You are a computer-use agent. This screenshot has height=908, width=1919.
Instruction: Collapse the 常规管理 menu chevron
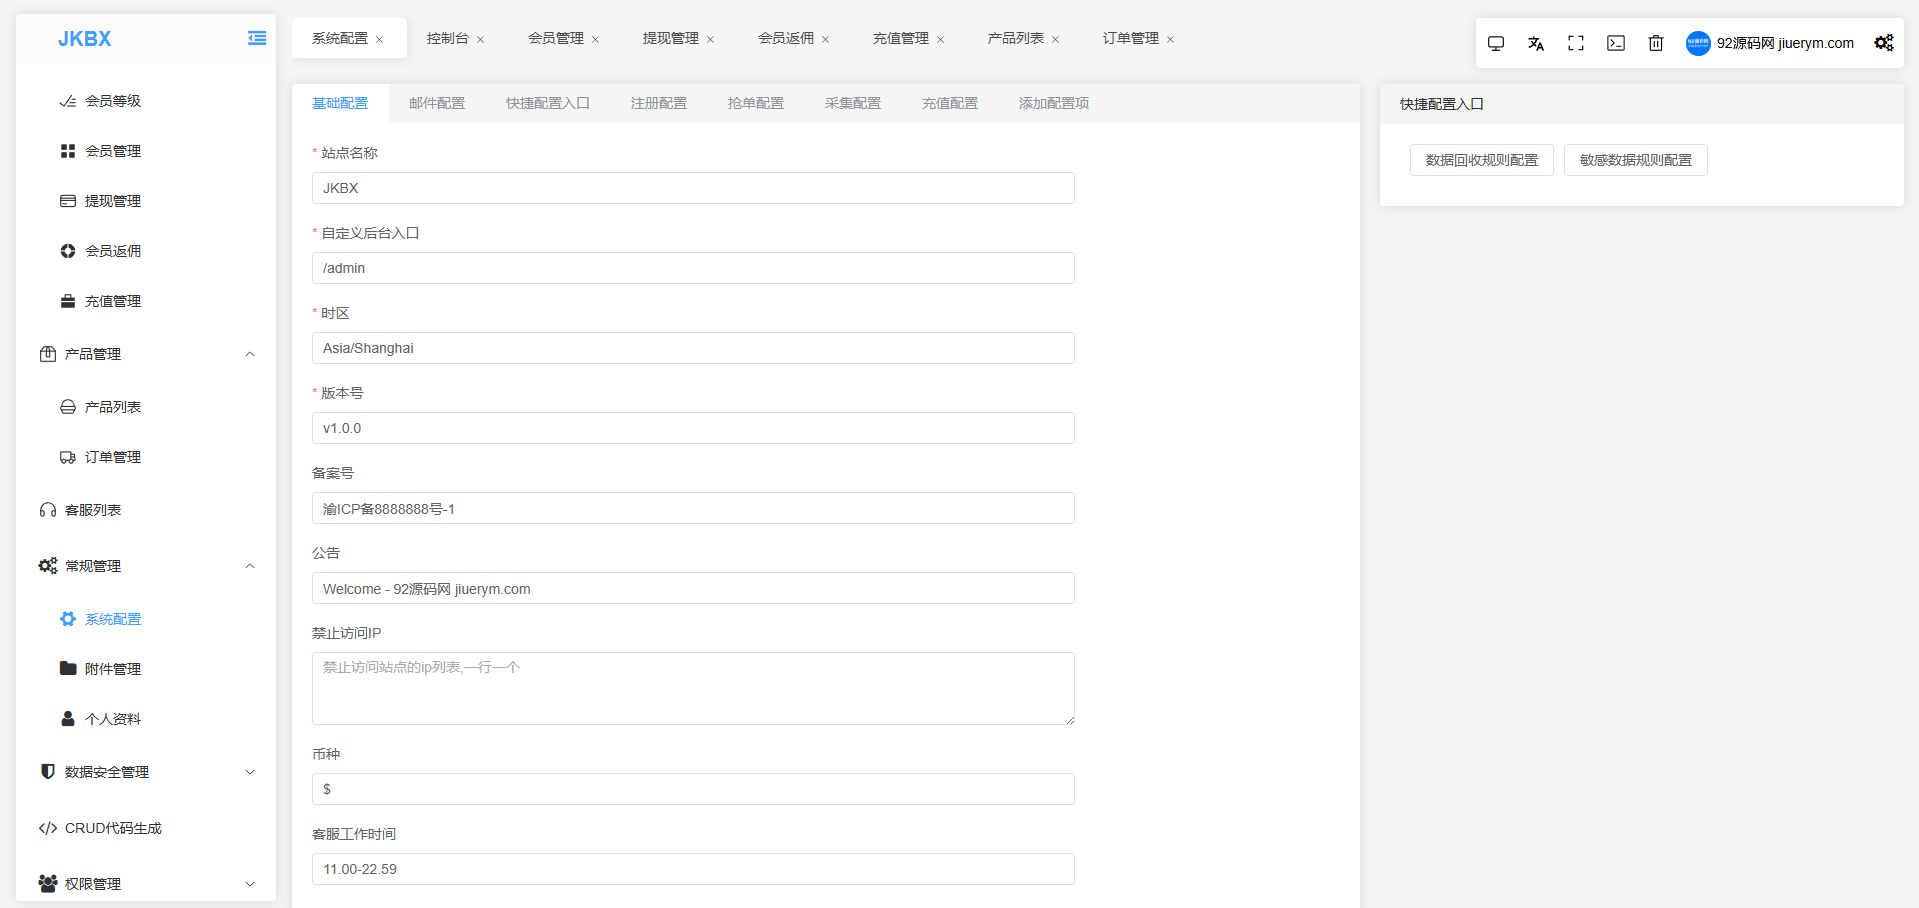pos(250,566)
